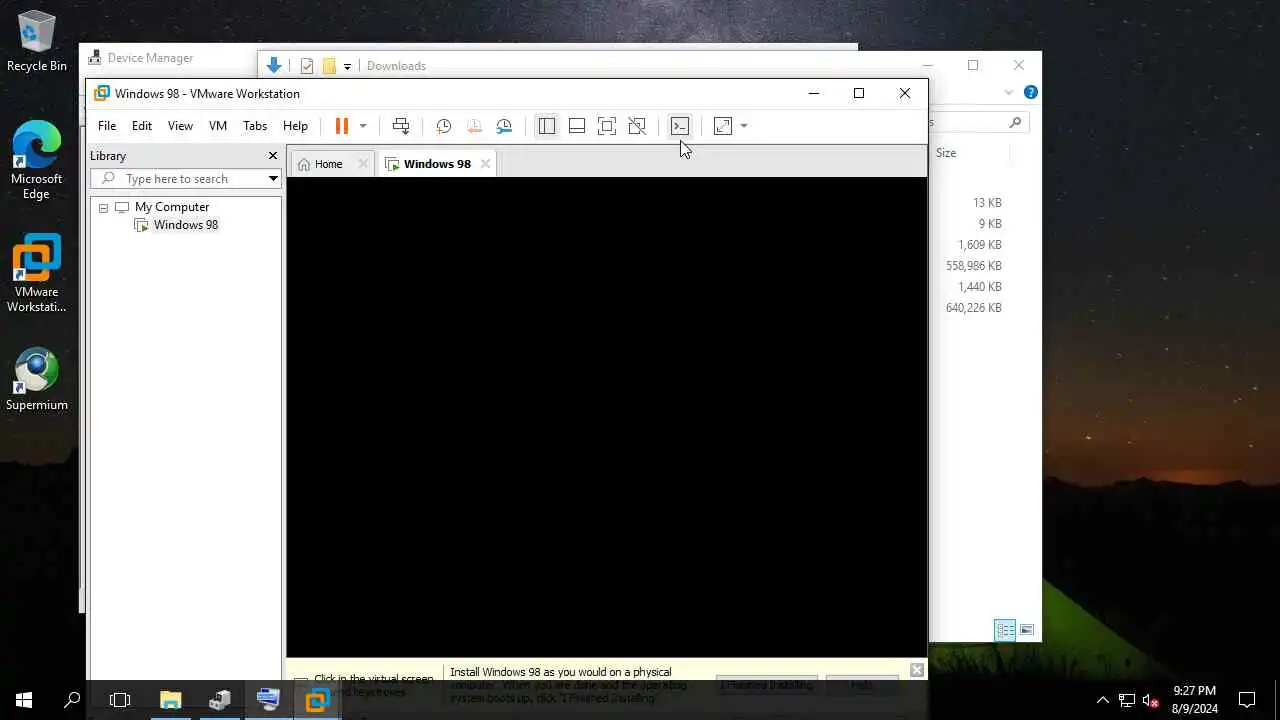Open the library search dropdown arrow

point(272,179)
